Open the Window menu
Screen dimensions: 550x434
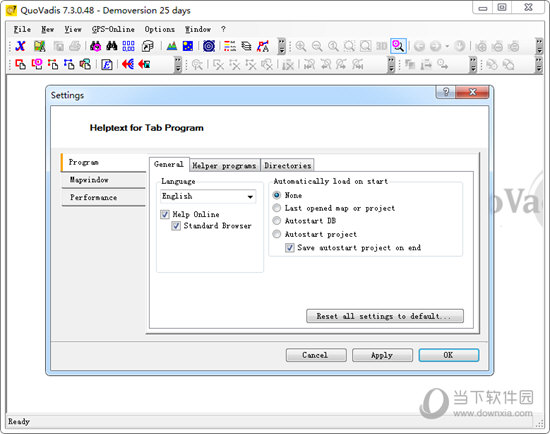[x=198, y=29]
